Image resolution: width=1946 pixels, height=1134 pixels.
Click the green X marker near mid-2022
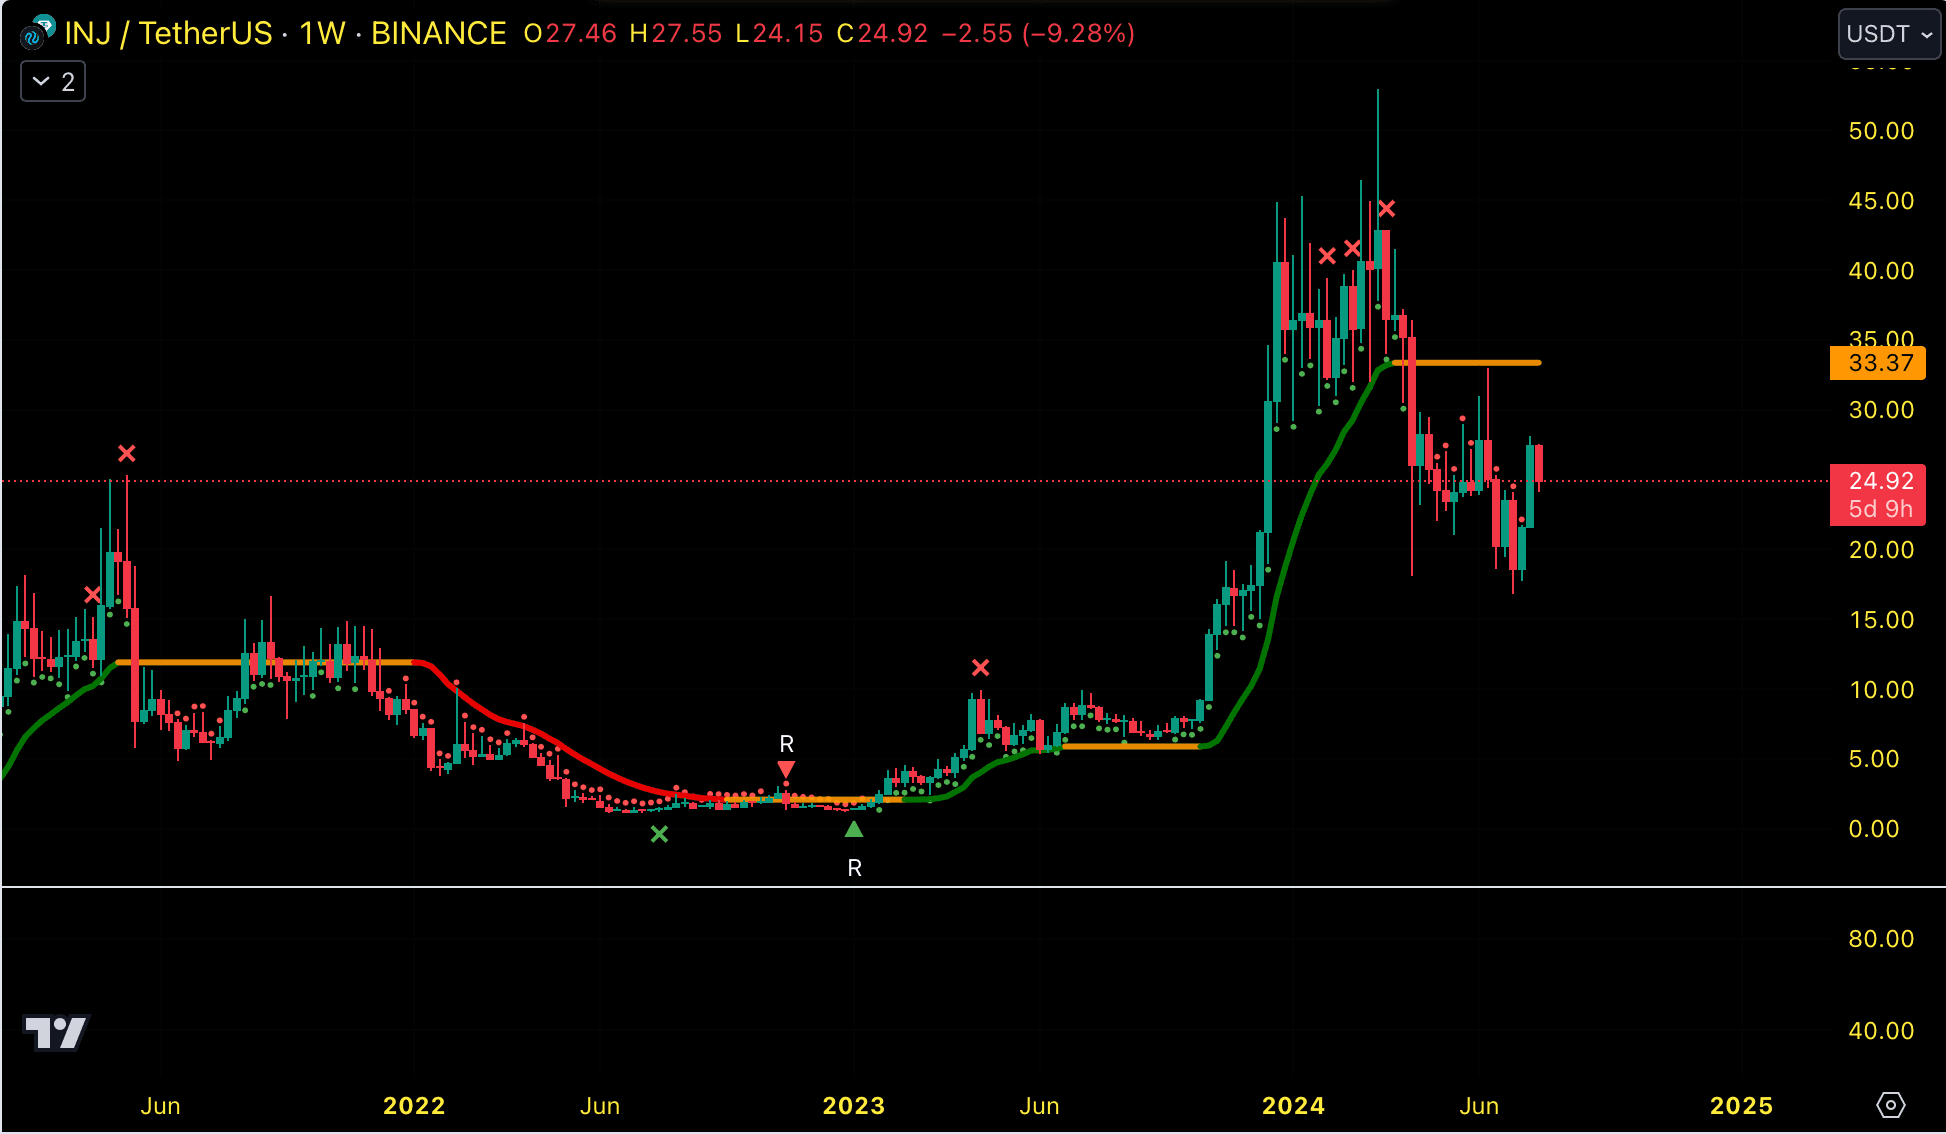[659, 834]
